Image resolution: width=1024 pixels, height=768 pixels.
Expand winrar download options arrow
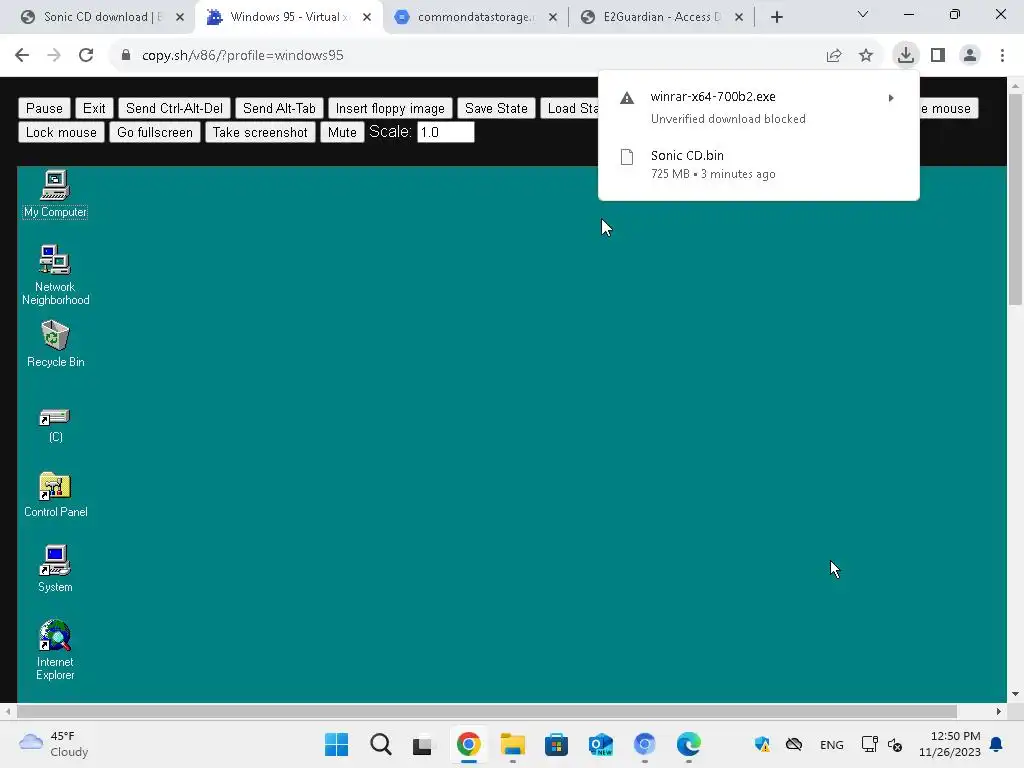(x=891, y=98)
